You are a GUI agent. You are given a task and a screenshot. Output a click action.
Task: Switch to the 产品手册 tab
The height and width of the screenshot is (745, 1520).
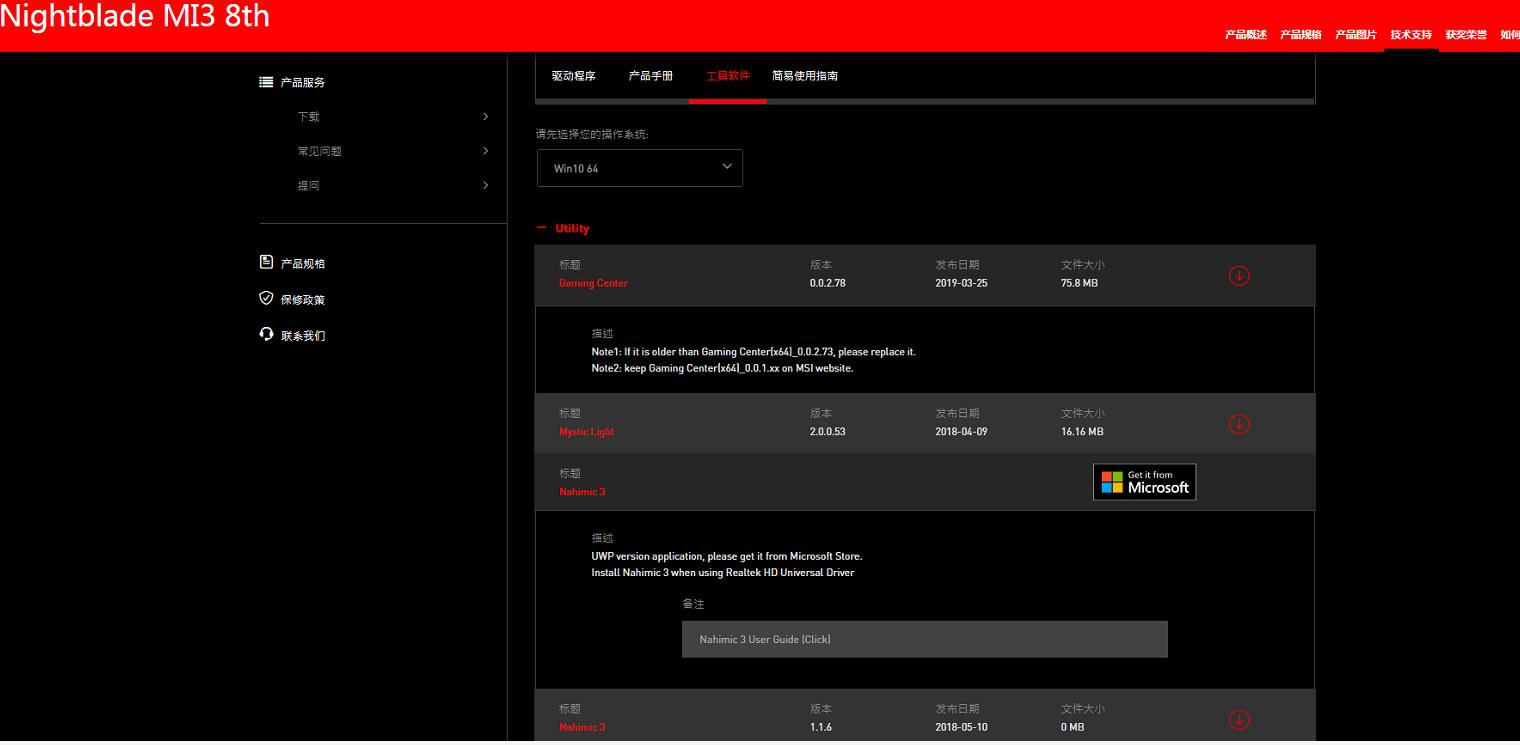[x=650, y=75]
